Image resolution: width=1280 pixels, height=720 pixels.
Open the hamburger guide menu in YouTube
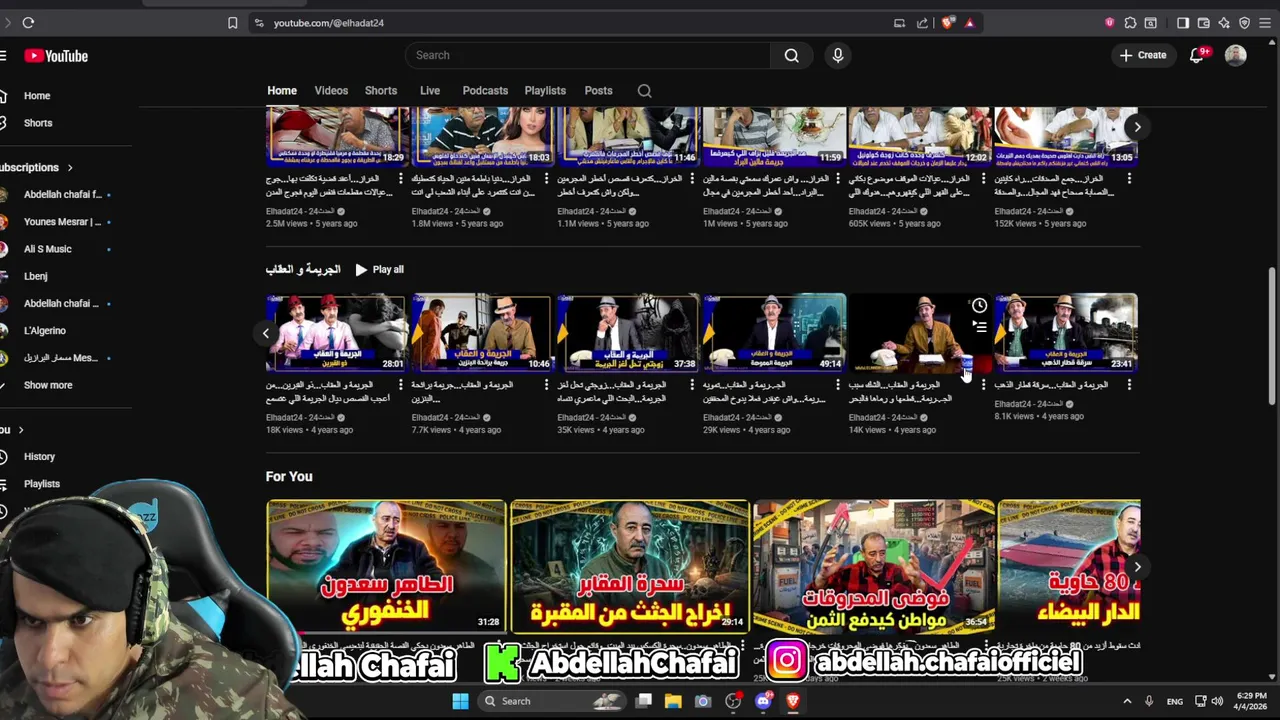tap(3, 56)
